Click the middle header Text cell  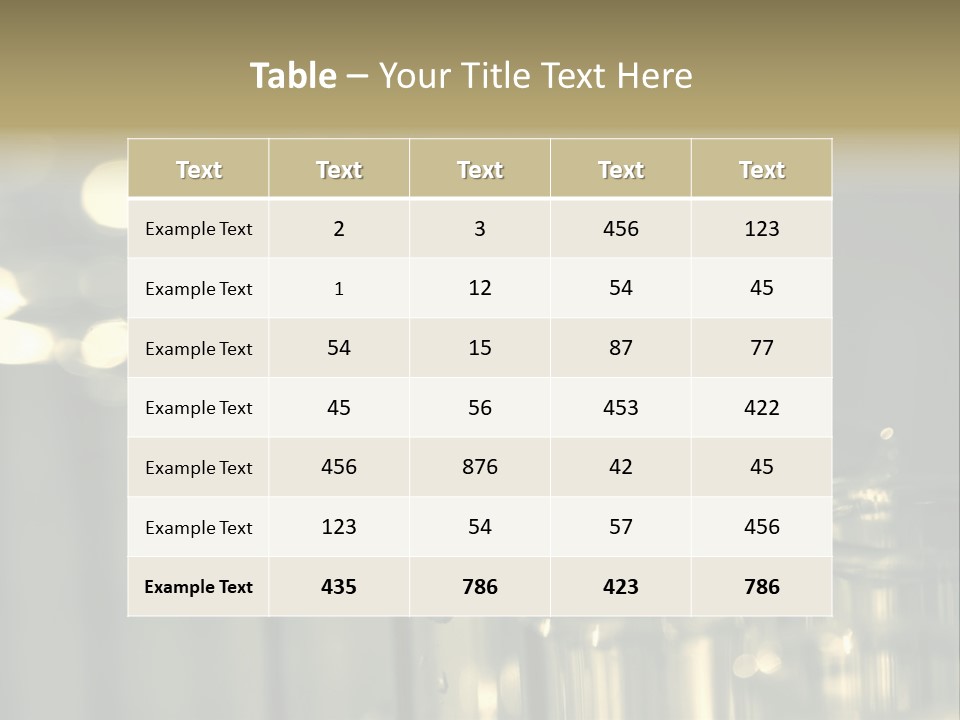coord(480,170)
